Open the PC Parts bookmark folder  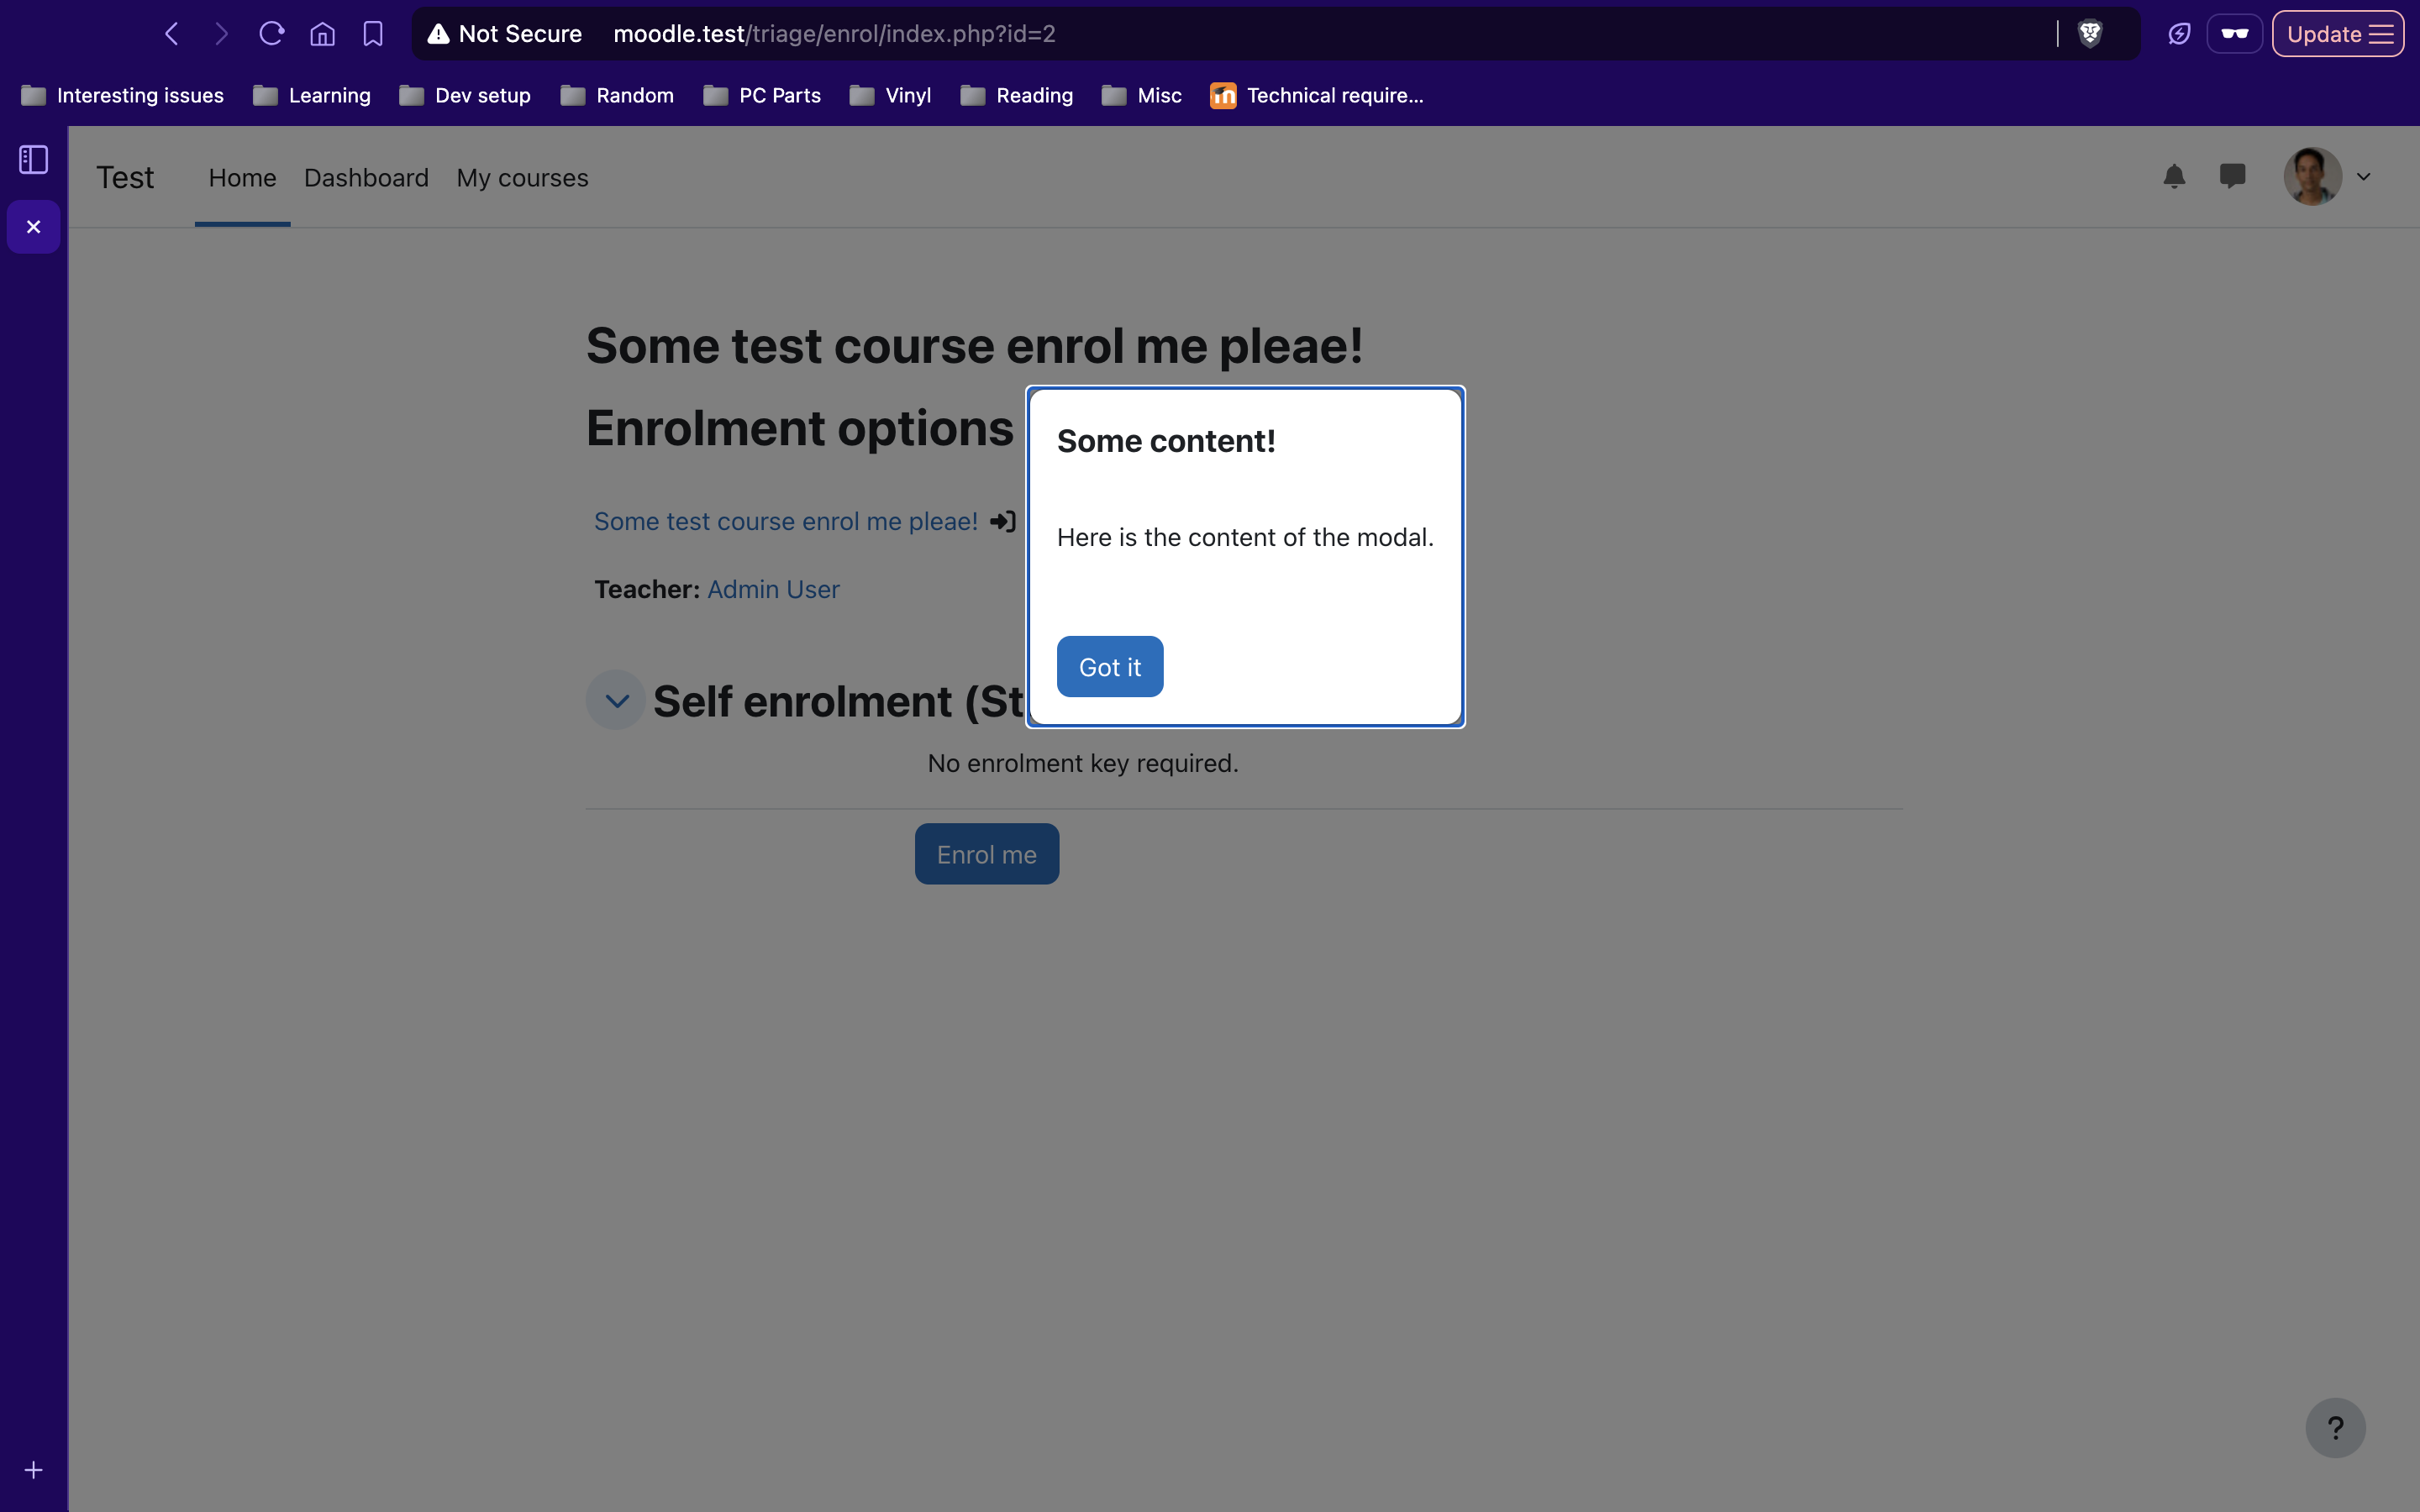tap(761, 95)
